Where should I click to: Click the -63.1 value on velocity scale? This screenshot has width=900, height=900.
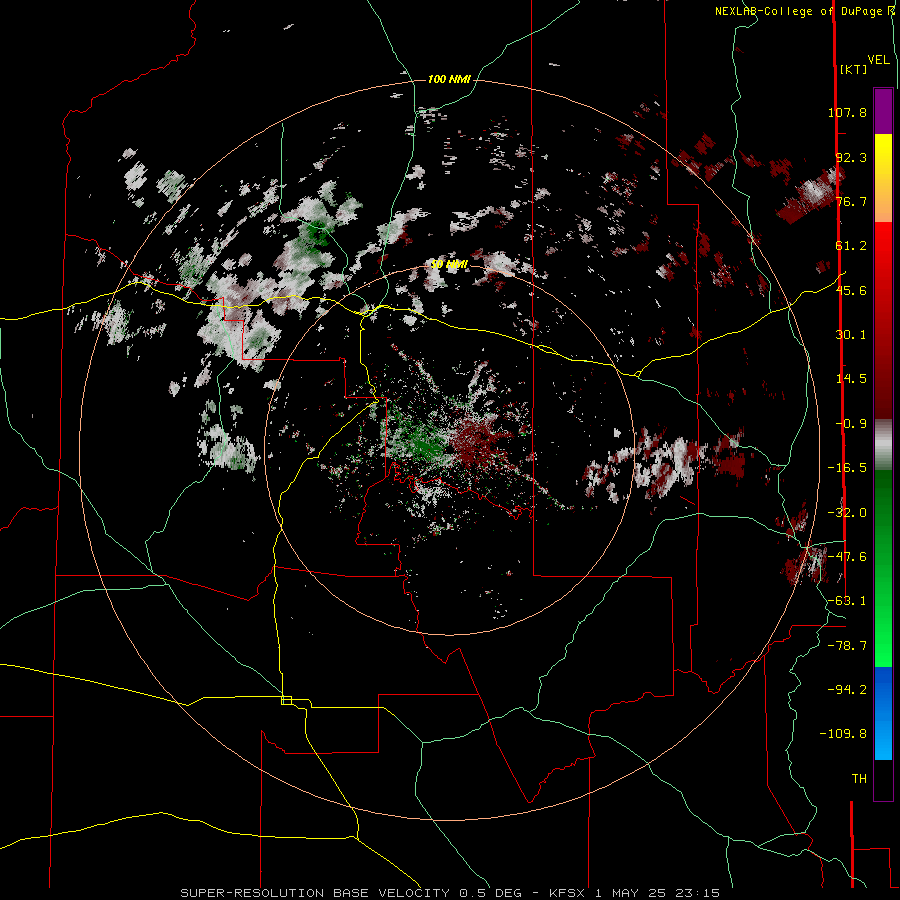point(847,601)
